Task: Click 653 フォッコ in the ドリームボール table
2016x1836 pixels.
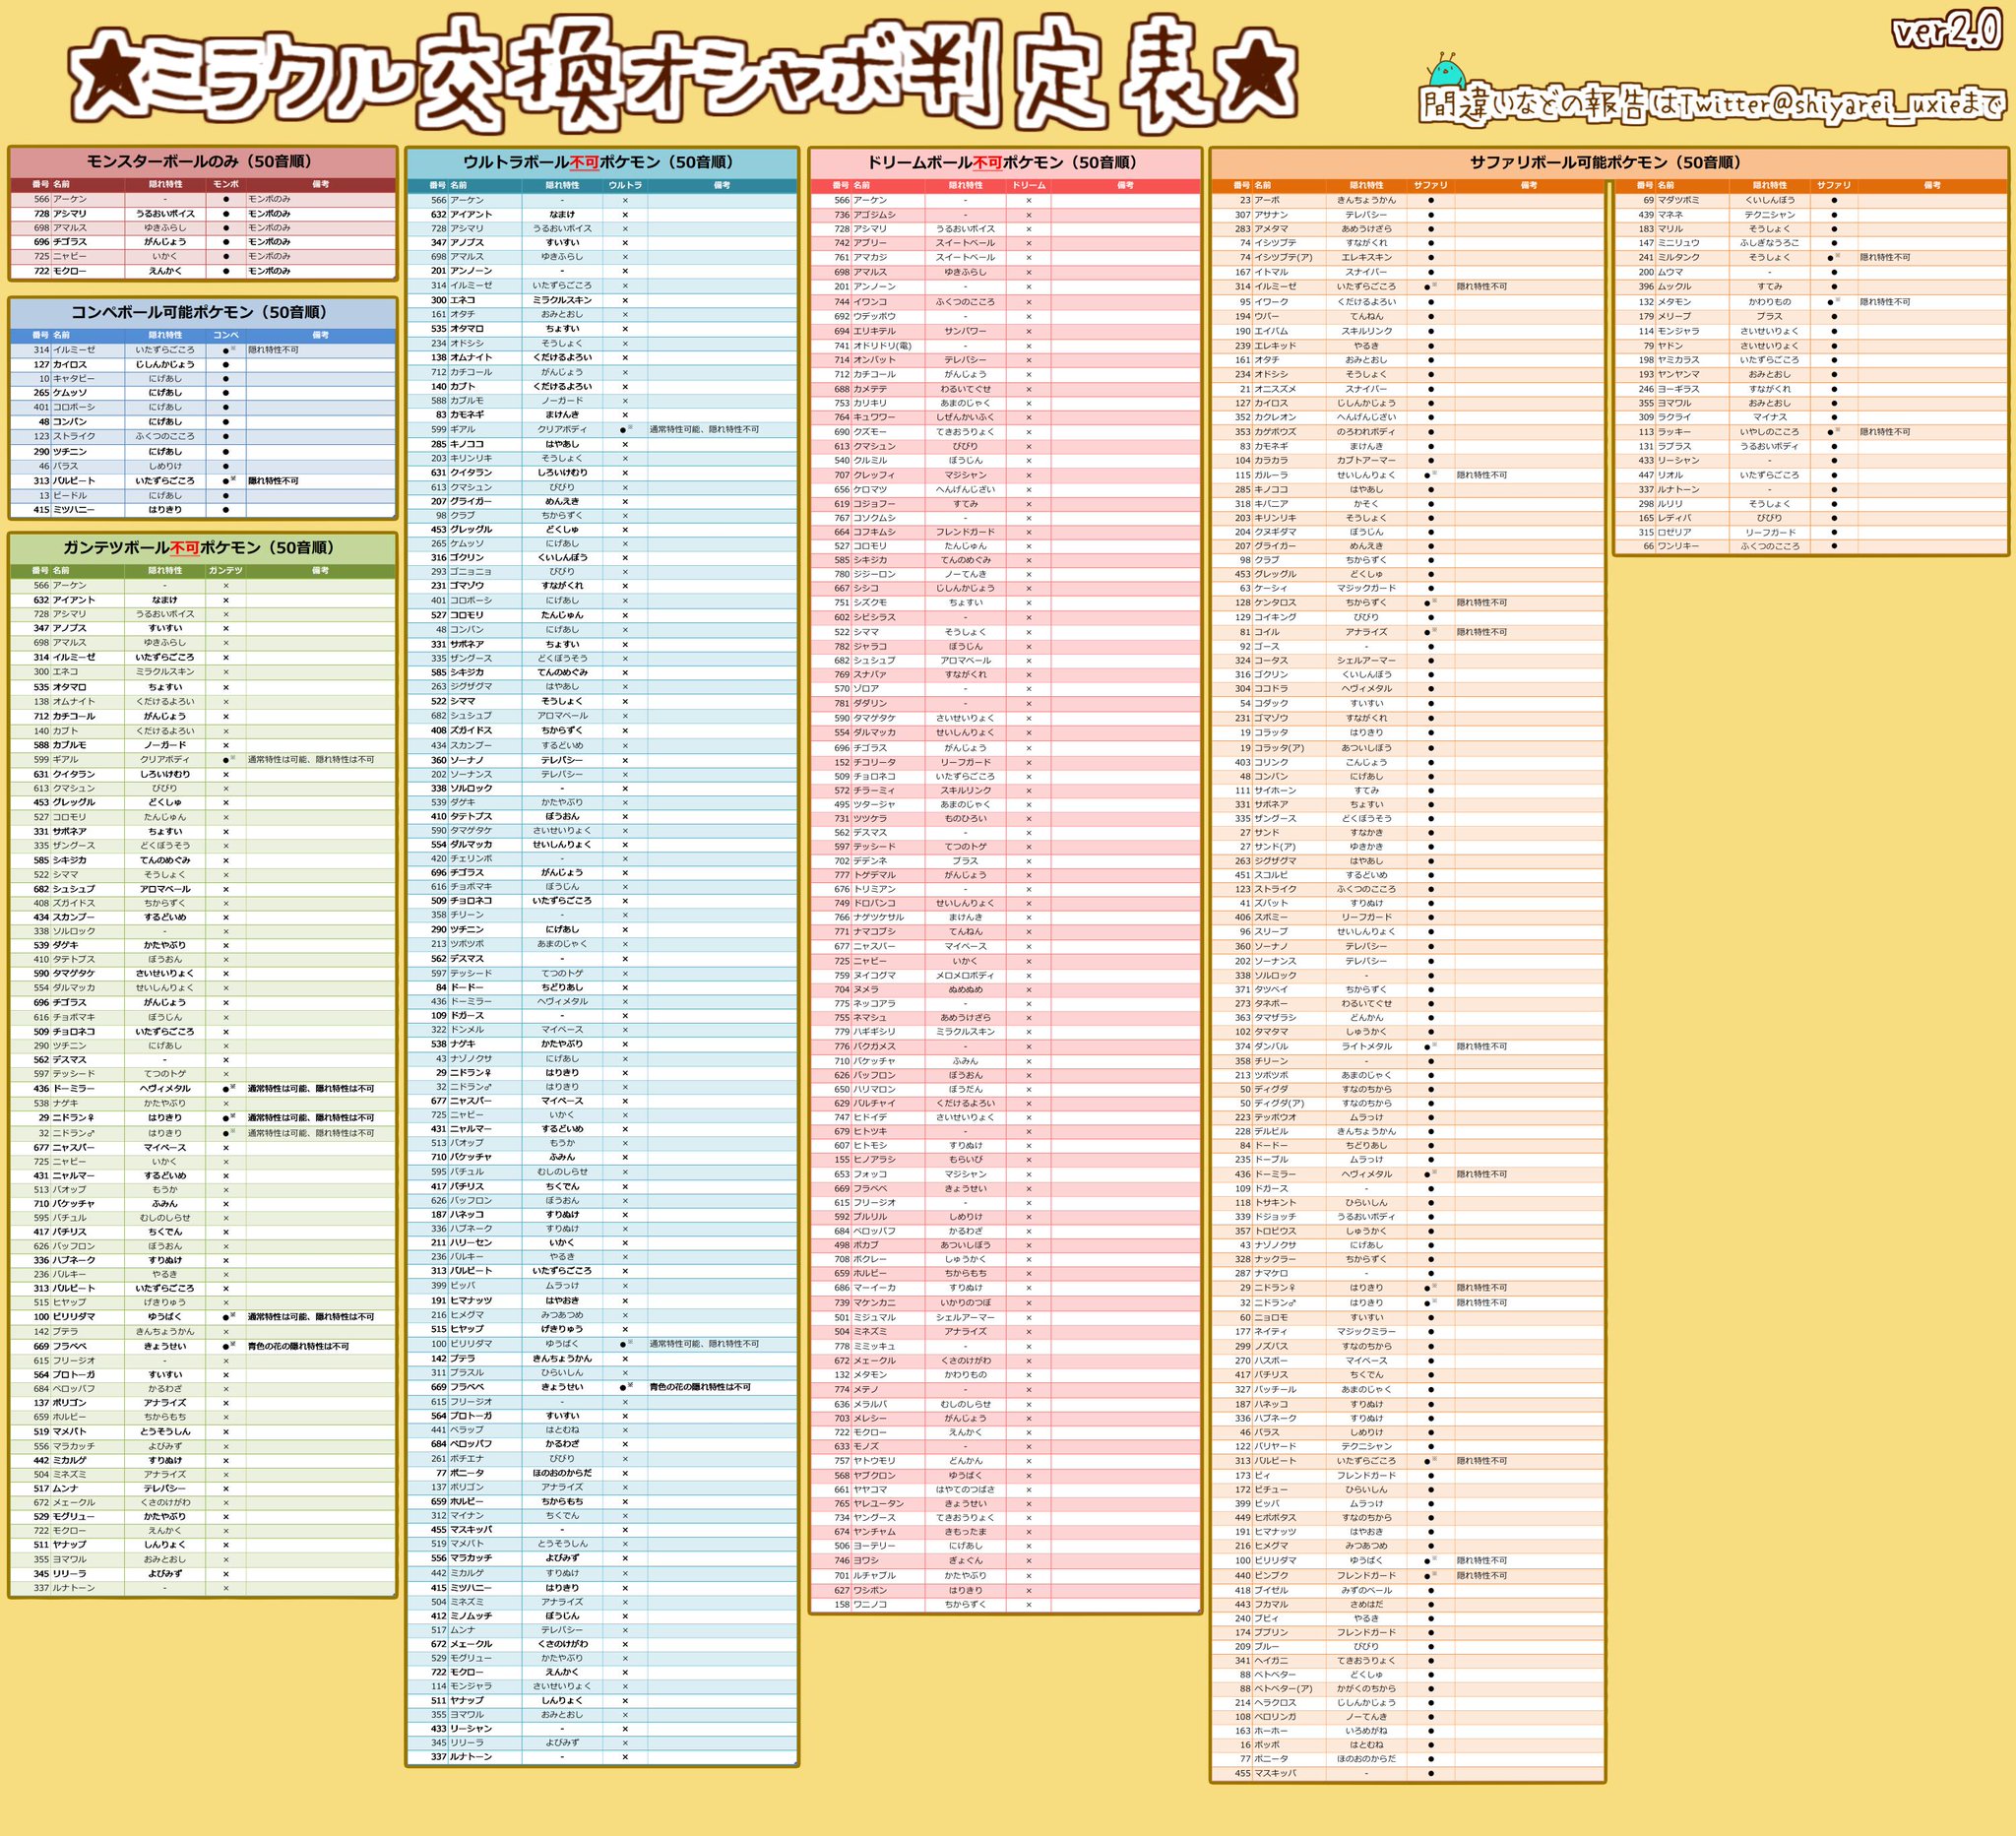Action: 860,1174
